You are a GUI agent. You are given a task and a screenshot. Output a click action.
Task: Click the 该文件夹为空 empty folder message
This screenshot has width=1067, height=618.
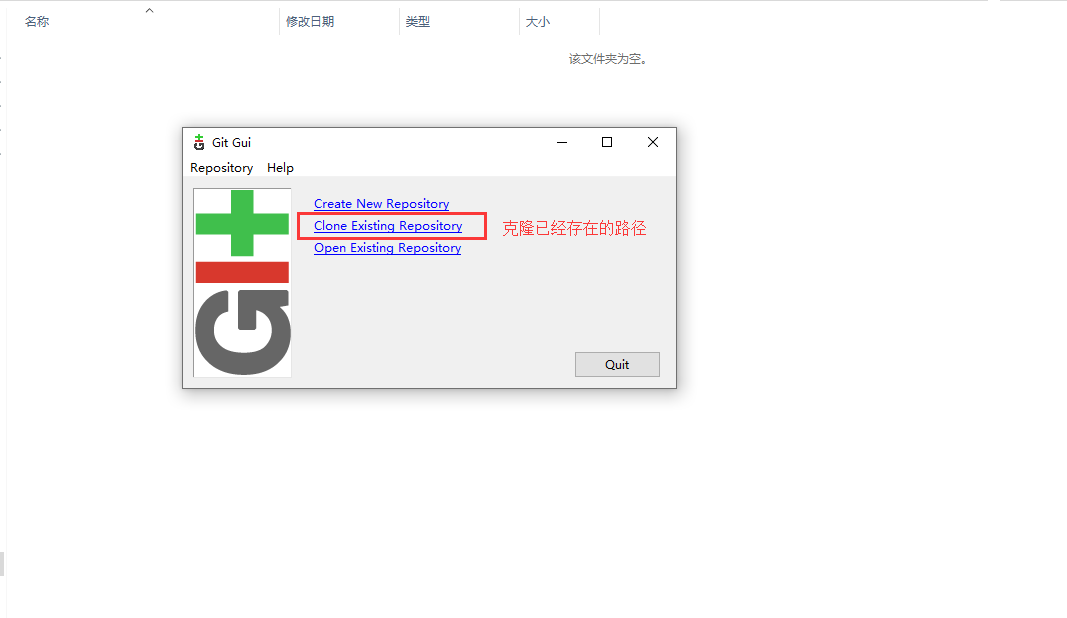pos(608,59)
